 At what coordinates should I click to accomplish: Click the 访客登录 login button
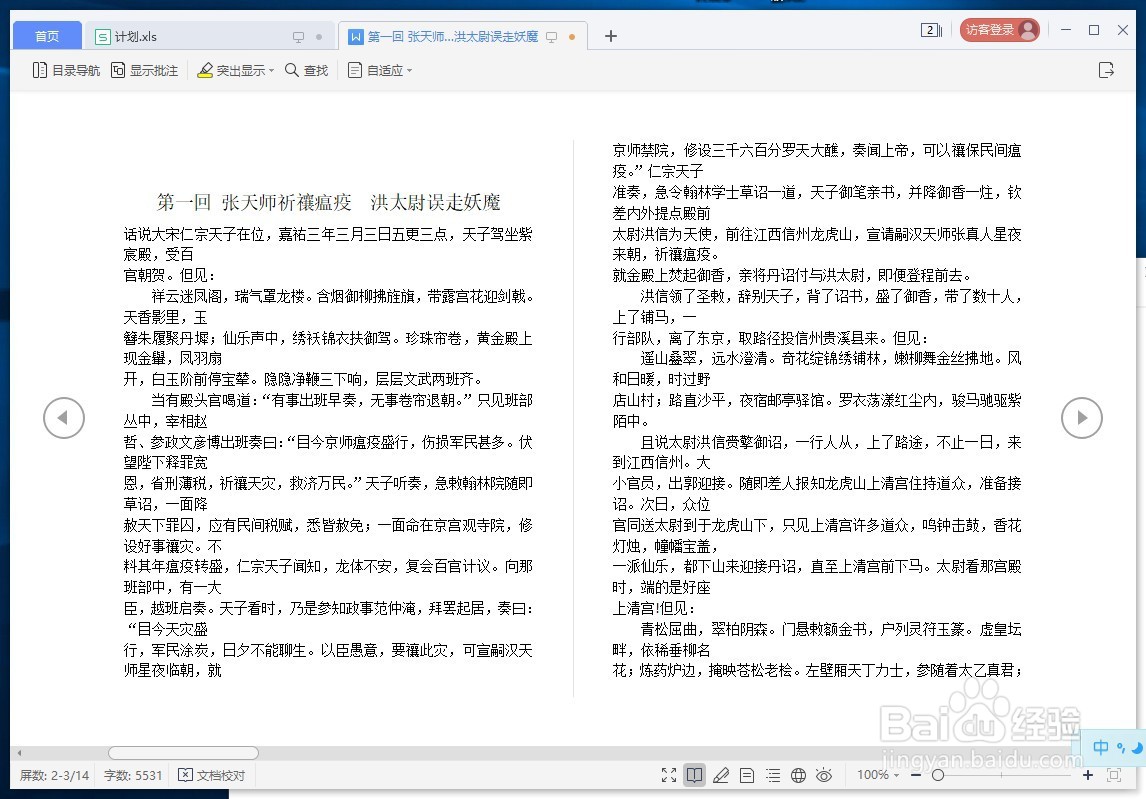pyautogui.click(x=999, y=30)
